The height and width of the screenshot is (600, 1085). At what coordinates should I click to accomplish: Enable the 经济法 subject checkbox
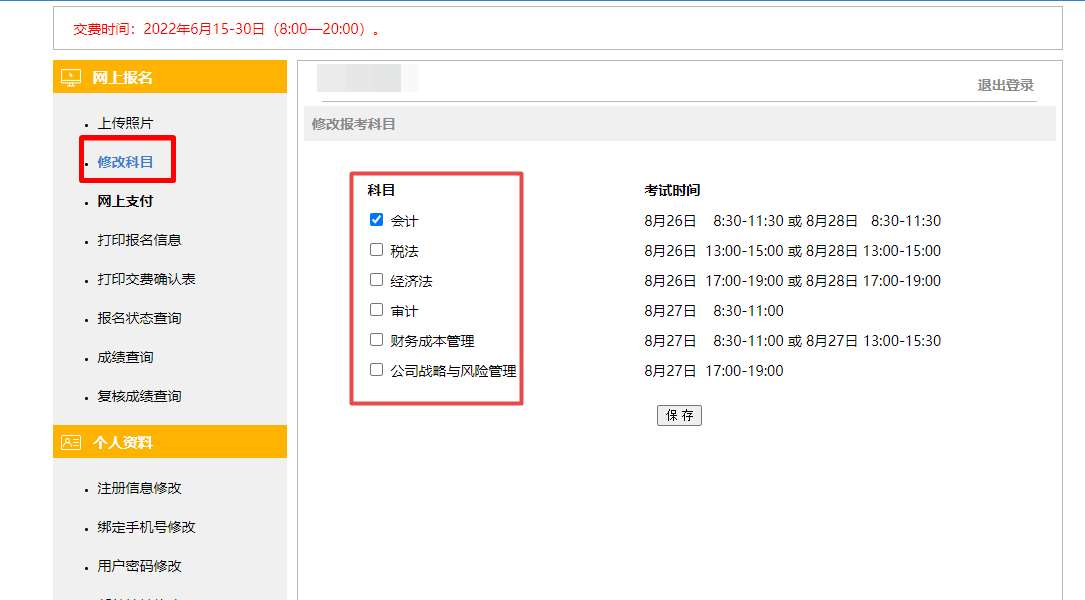[377, 280]
